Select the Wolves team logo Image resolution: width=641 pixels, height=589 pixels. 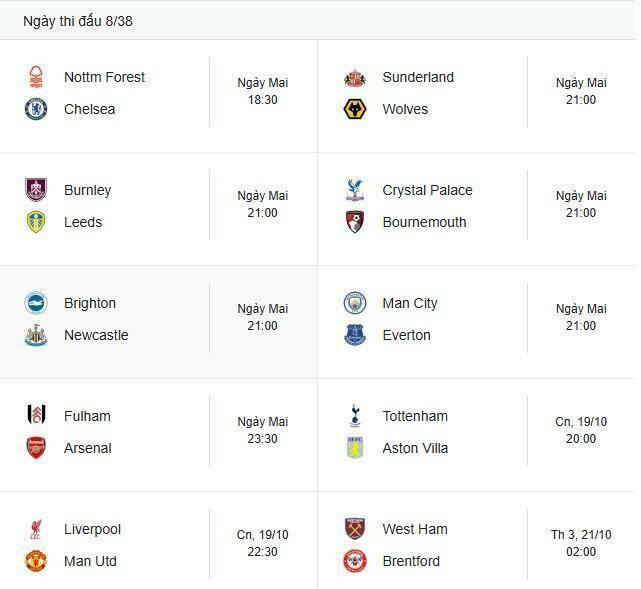click(x=355, y=109)
